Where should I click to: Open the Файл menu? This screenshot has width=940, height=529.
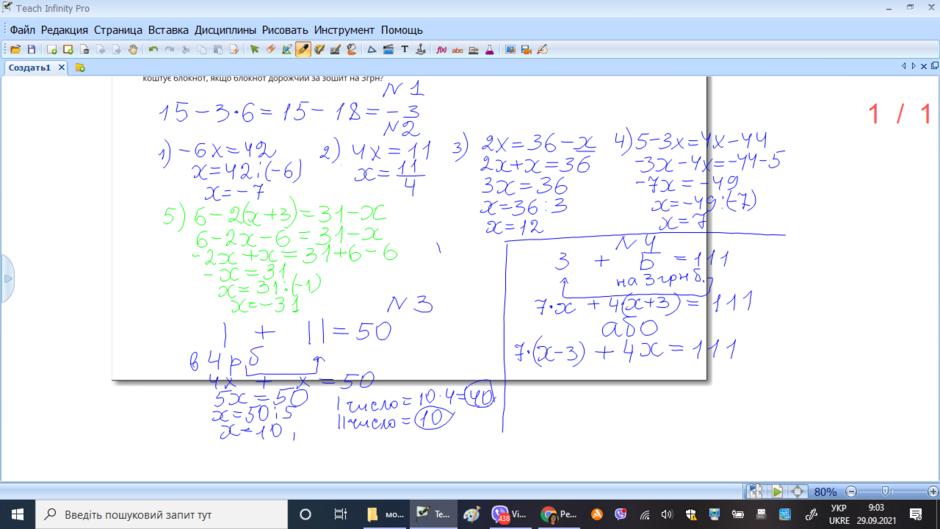click(22, 30)
